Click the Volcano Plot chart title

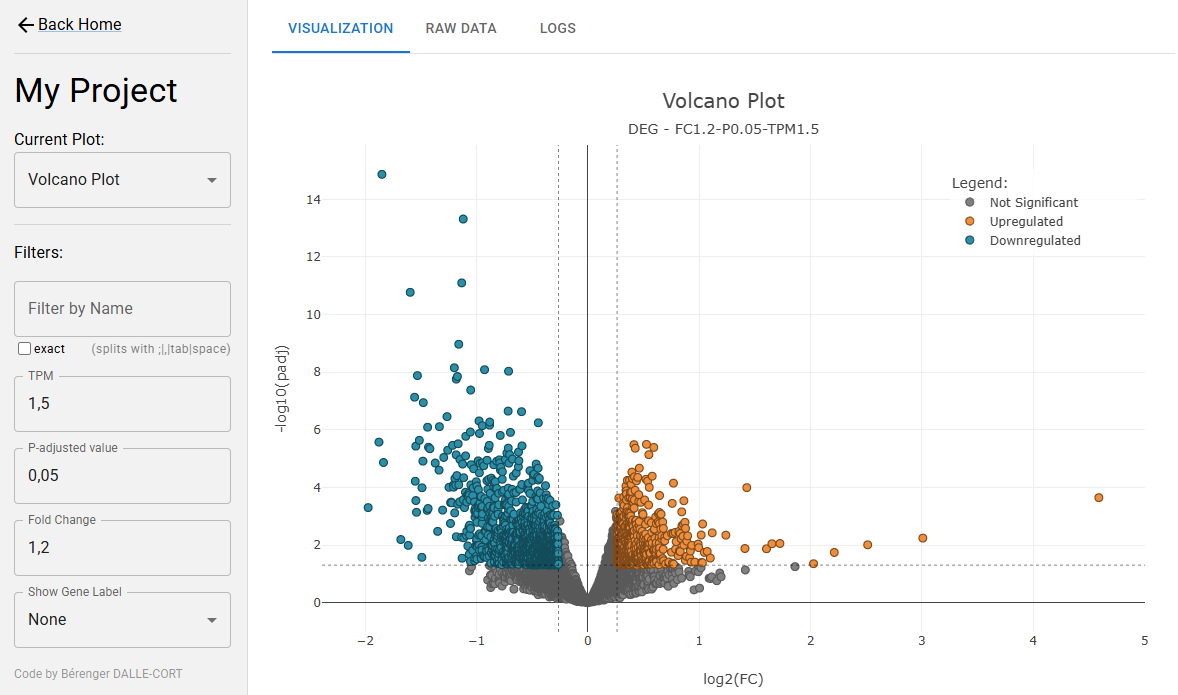tap(723, 101)
